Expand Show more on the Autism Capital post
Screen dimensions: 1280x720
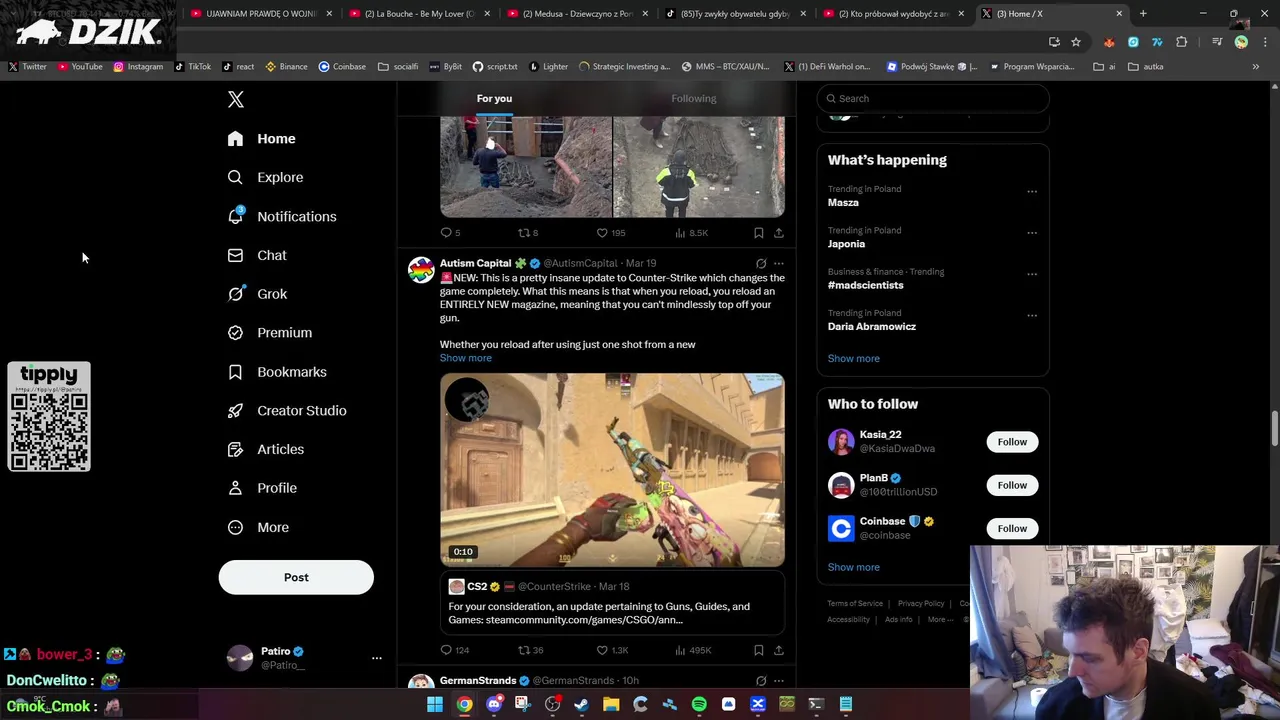click(466, 358)
